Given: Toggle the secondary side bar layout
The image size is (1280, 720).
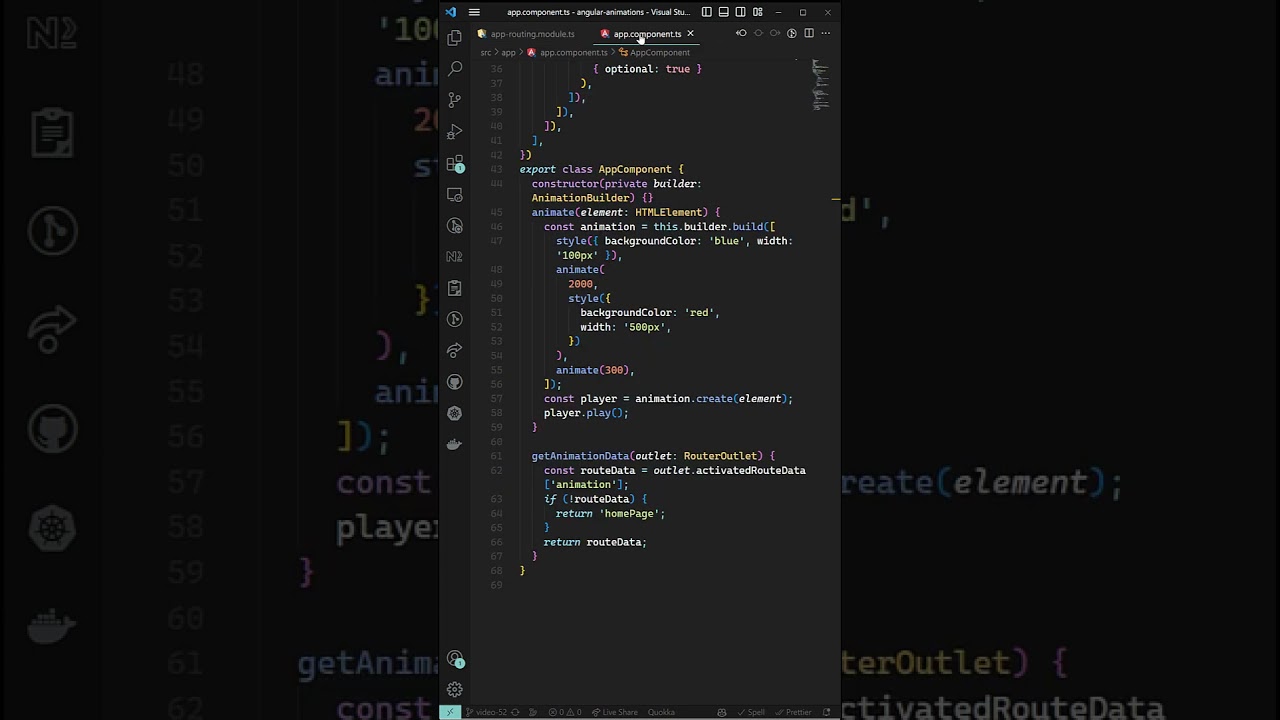Looking at the screenshot, I should point(740,12).
